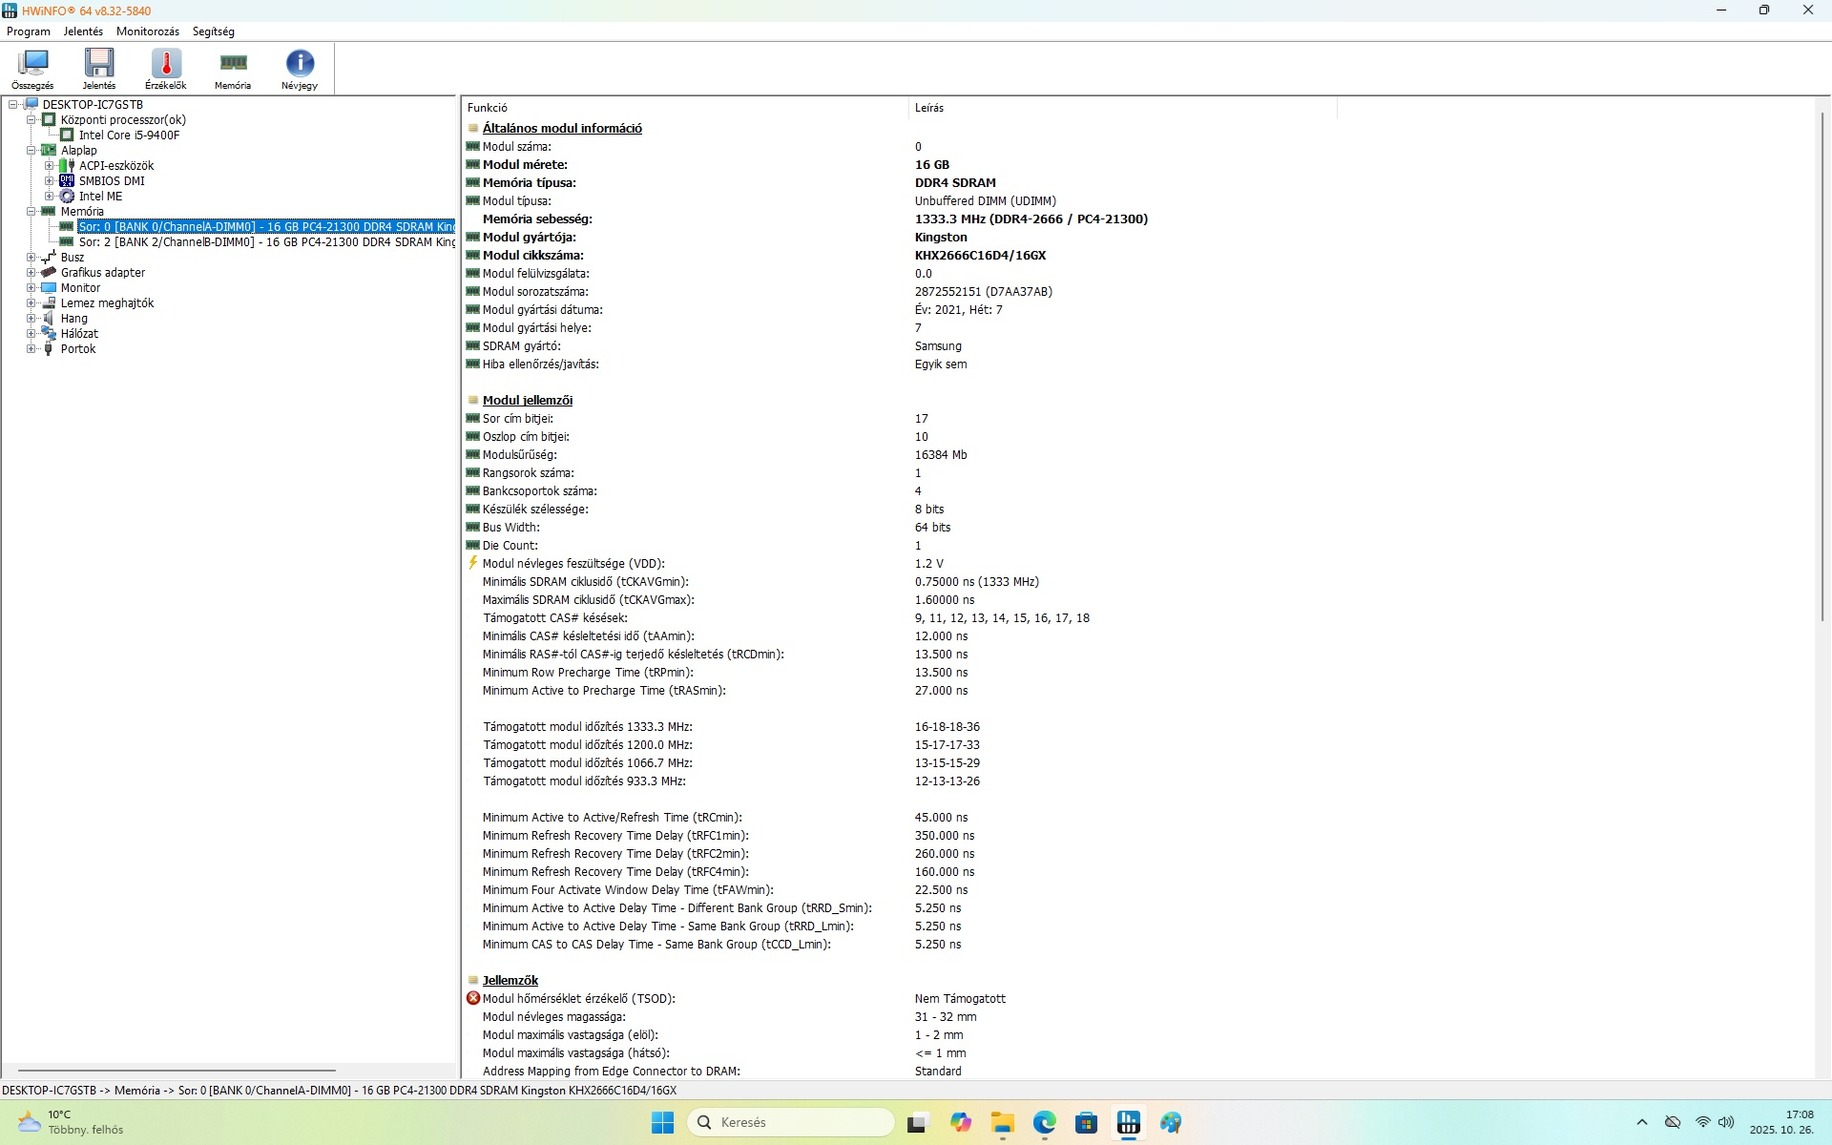Expand the Lemez meghajtók tree node
Viewport: 1832px width, 1145px height.
(x=31, y=303)
